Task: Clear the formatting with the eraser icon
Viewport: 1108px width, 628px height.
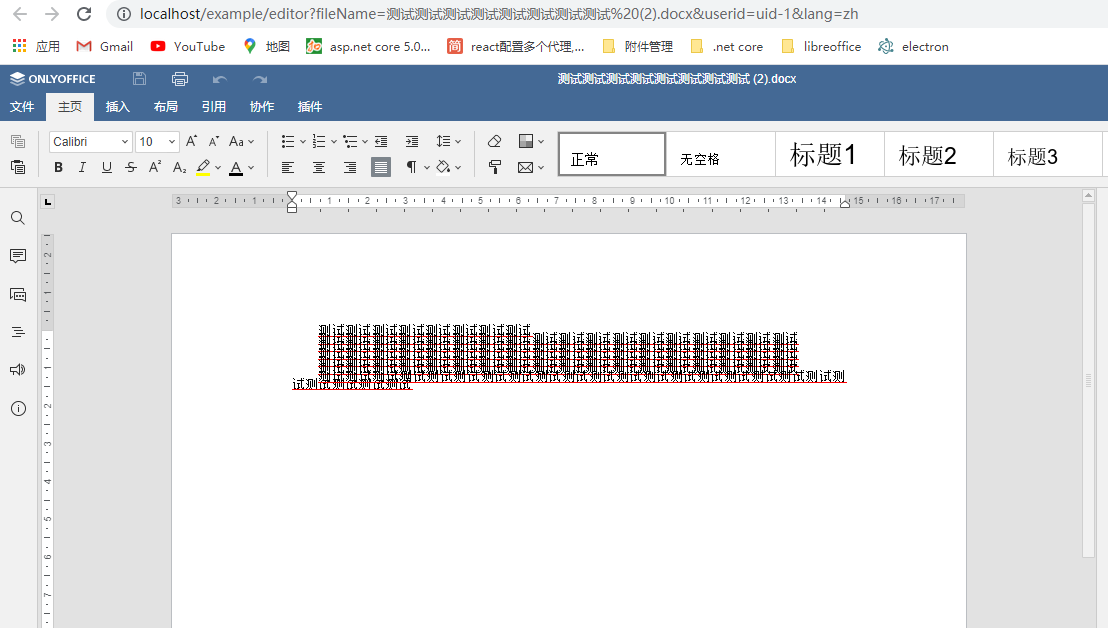Action: point(495,141)
